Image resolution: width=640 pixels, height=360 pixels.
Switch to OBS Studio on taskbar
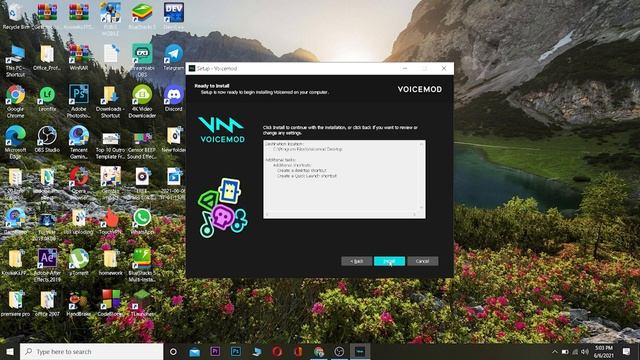coord(339,351)
